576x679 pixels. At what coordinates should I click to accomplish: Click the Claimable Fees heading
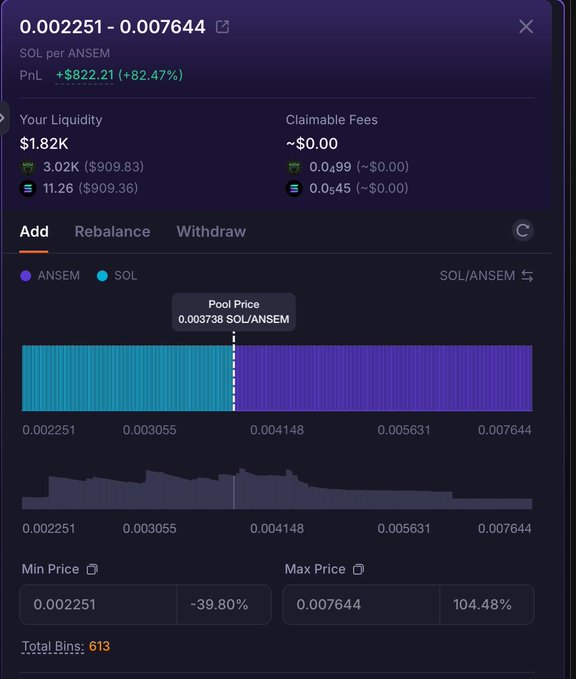[331, 120]
